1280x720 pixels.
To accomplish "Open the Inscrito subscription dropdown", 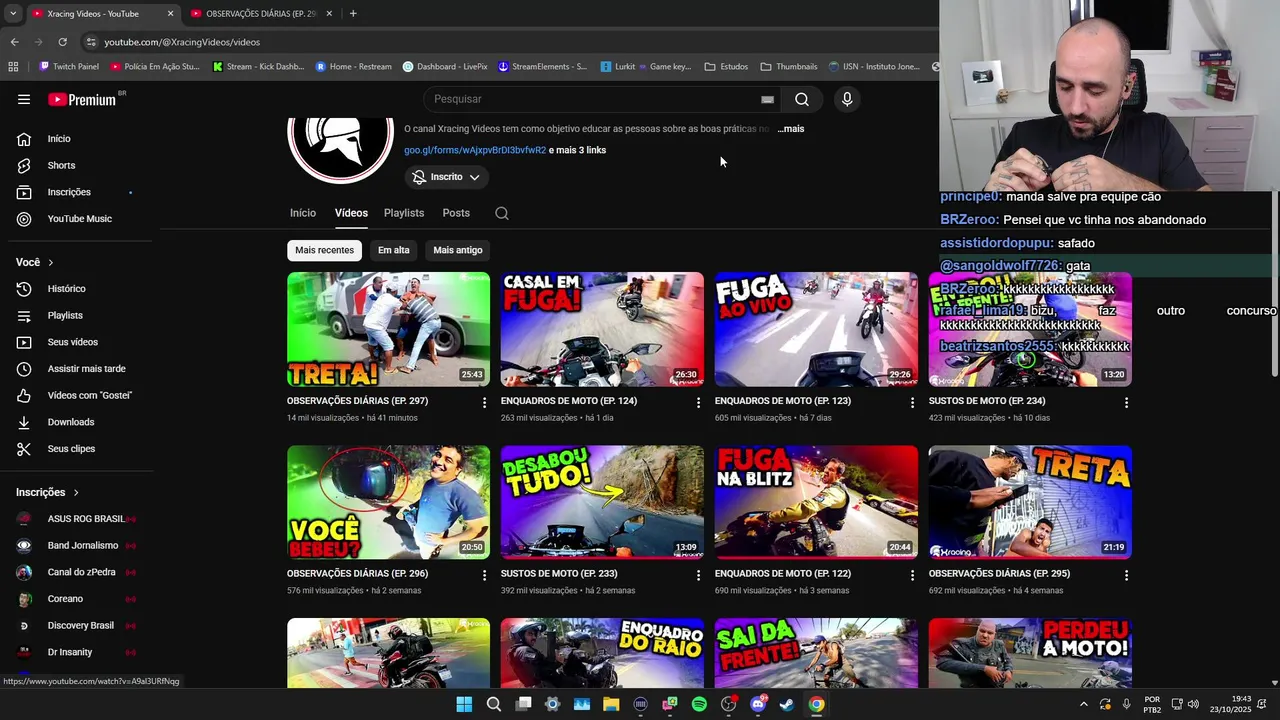I will pyautogui.click(x=447, y=177).
